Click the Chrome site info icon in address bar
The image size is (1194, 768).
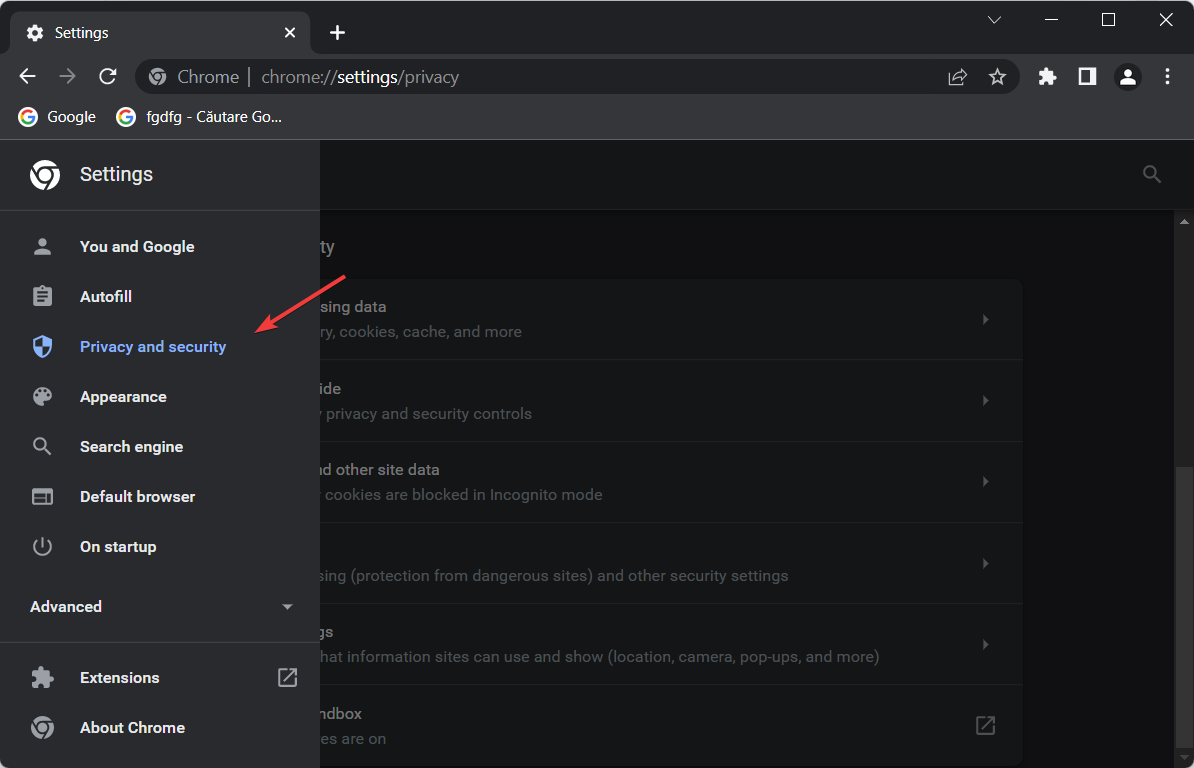point(158,77)
